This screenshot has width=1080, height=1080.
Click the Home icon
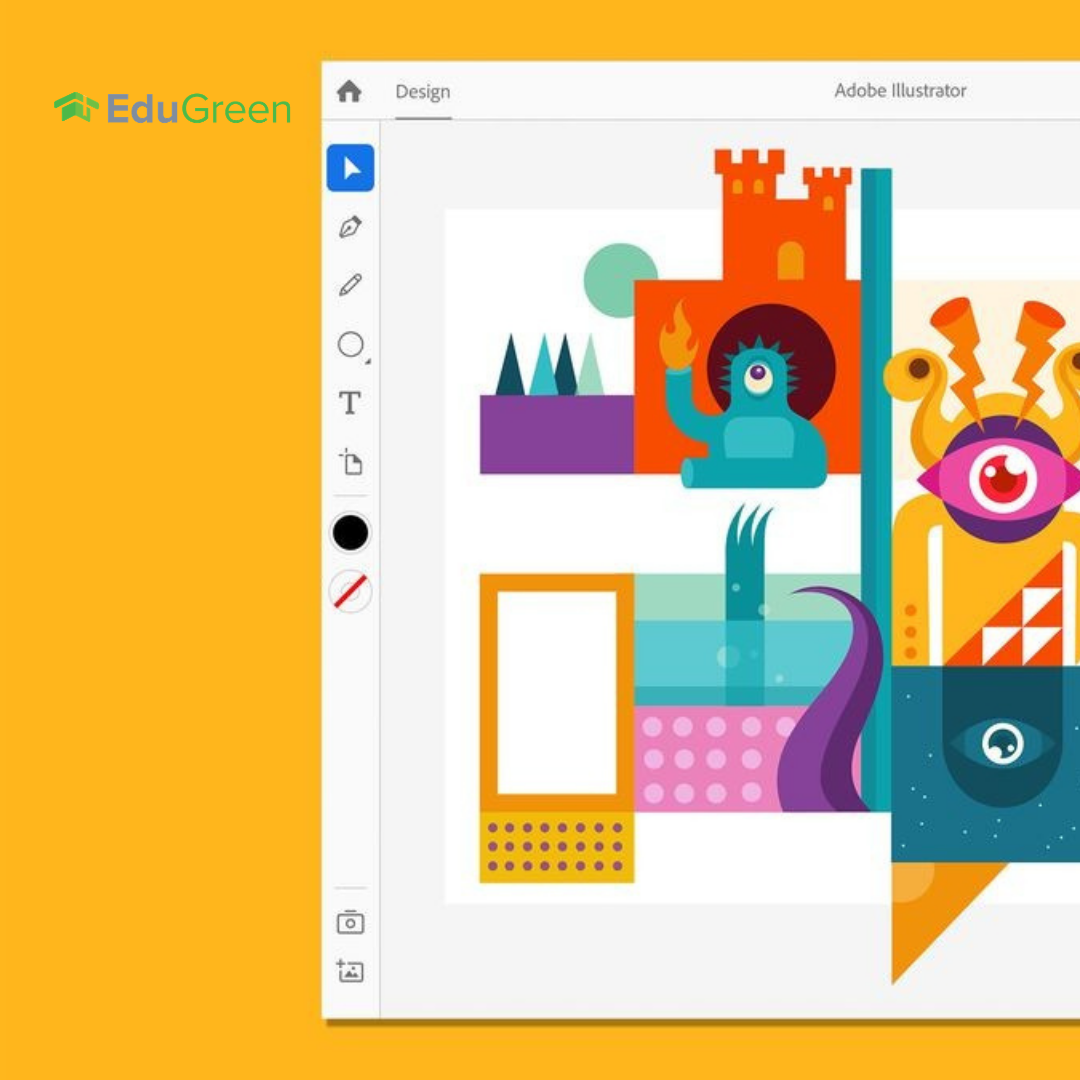click(349, 91)
